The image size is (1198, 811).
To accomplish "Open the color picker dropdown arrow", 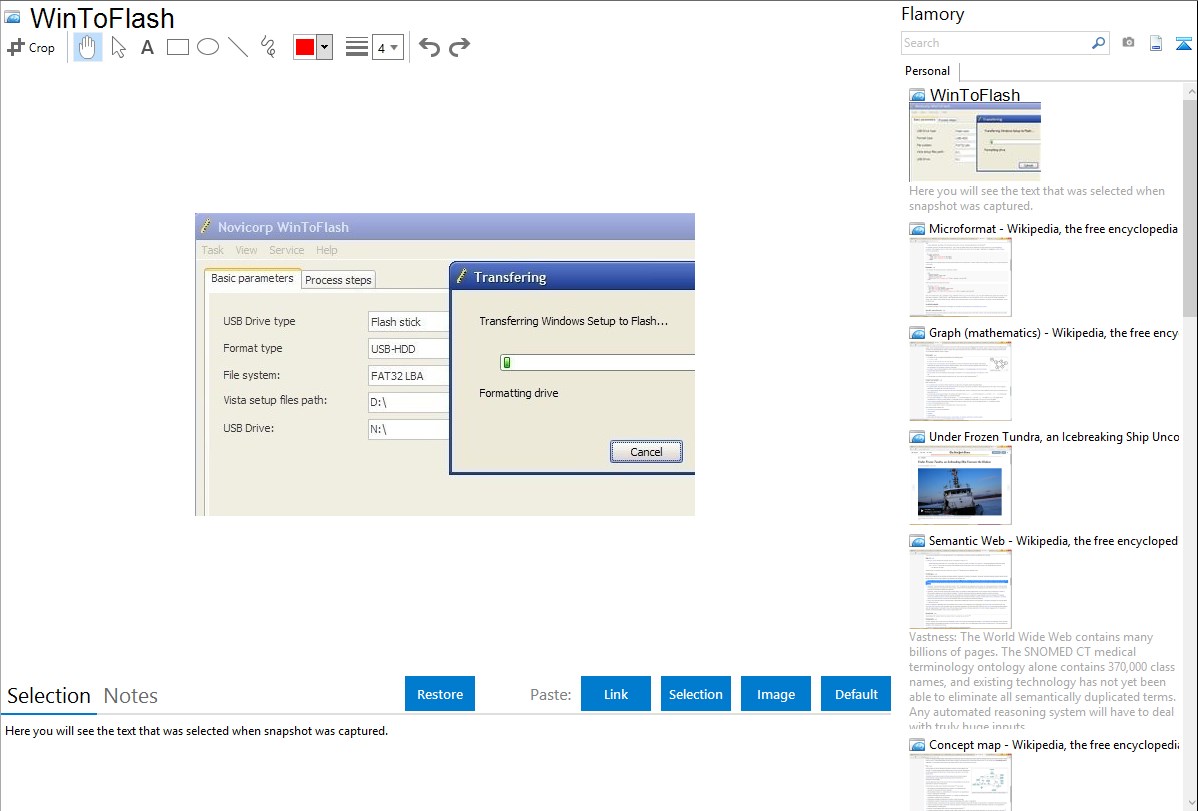I will (325, 47).
